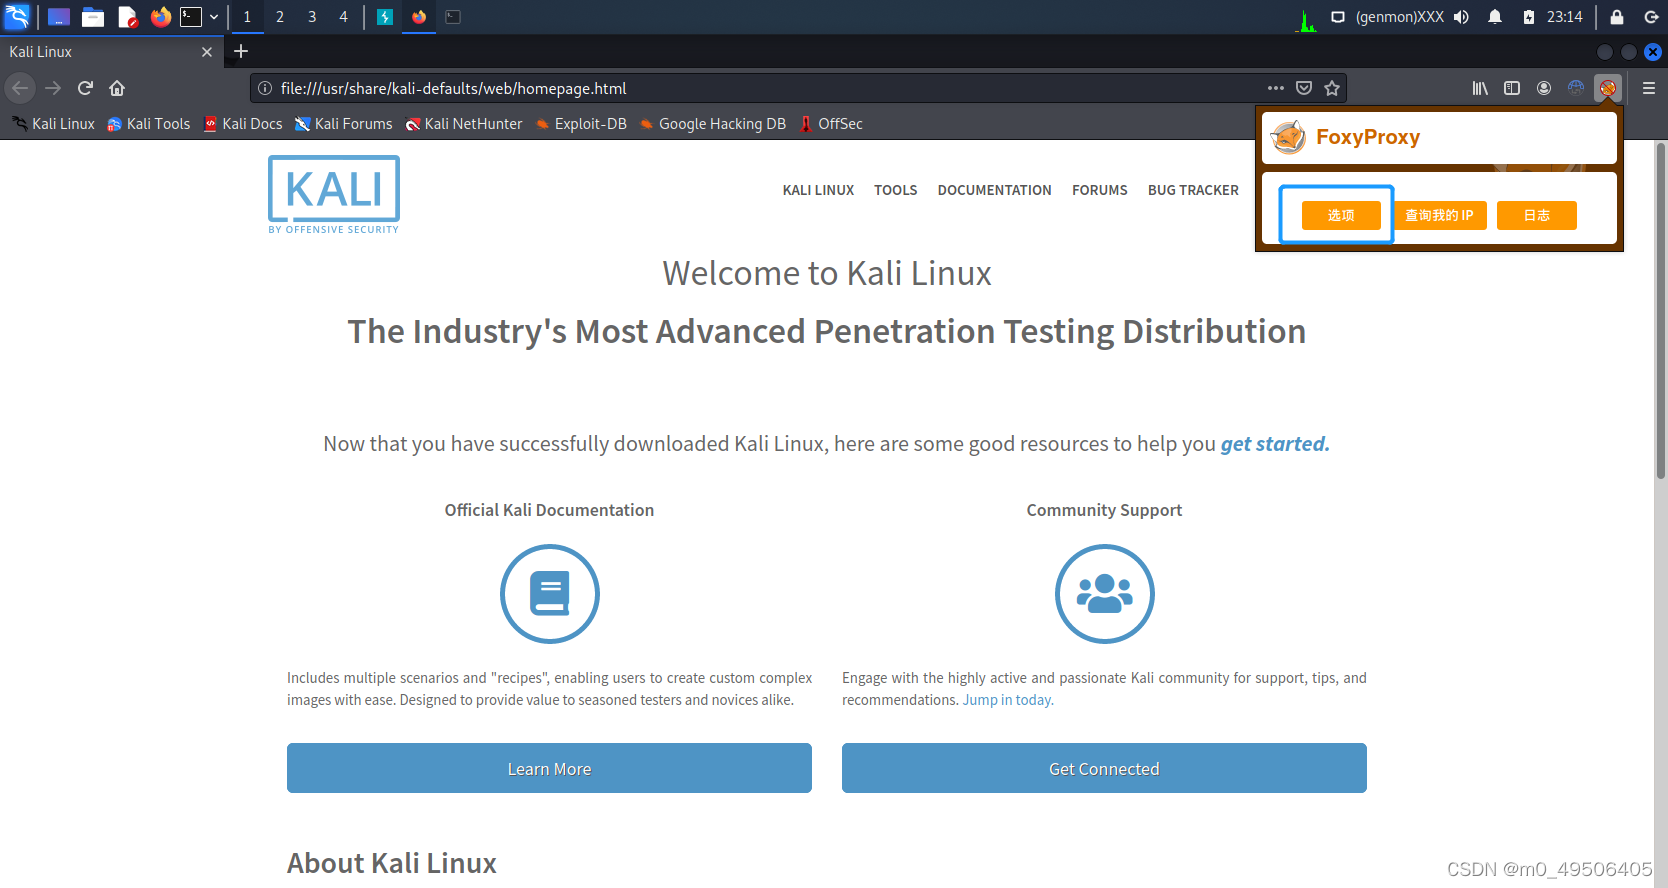Open the Kali NetHunter bookmark
Viewport: 1668px width, 888px height.
(x=464, y=124)
